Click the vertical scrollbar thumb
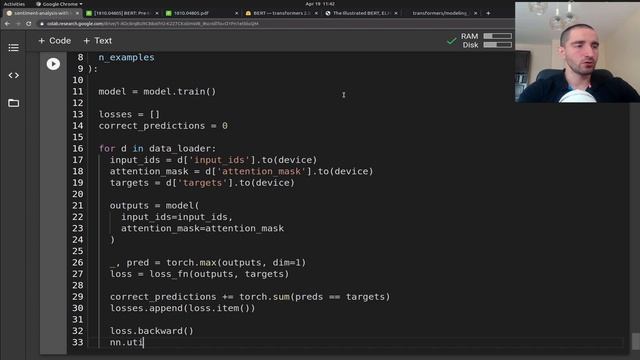This screenshot has height=360, width=640. click(x=636, y=341)
